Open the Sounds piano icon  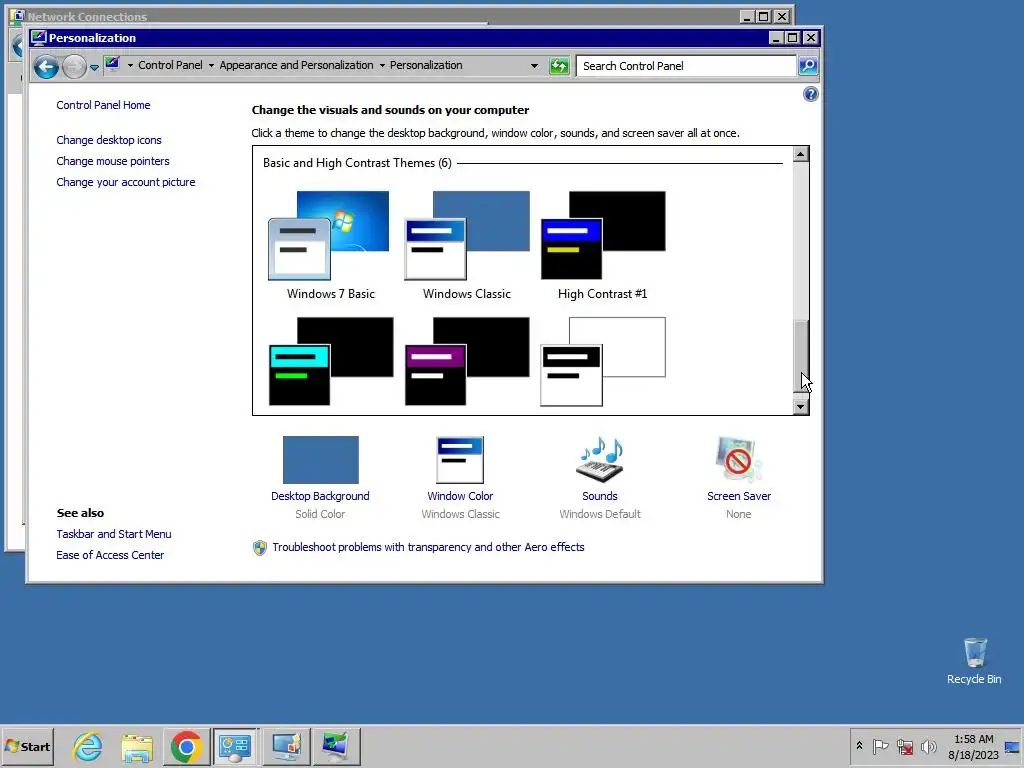(x=600, y=460)
